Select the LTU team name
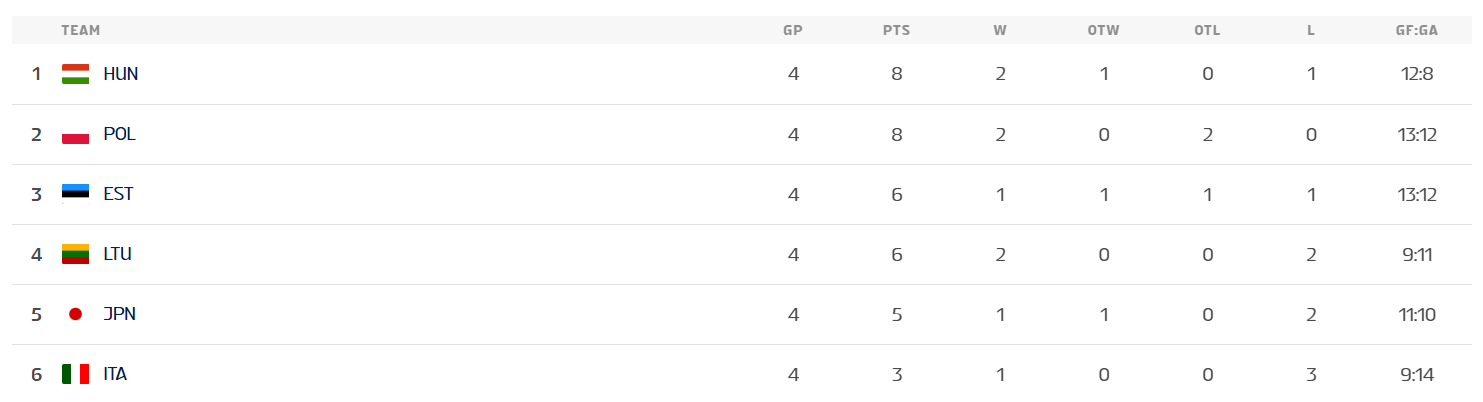1483x402 pixels. click(x=117, y=254)
